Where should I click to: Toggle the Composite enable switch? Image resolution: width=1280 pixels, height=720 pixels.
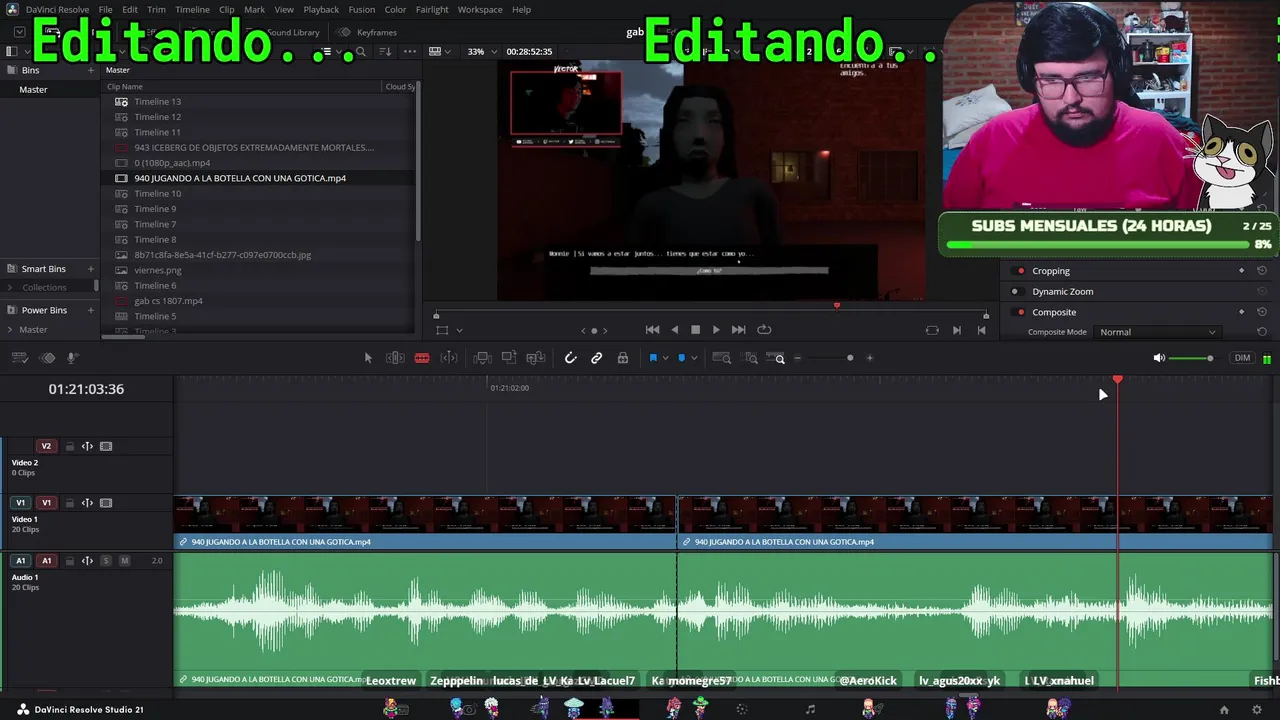(1020, 312)
